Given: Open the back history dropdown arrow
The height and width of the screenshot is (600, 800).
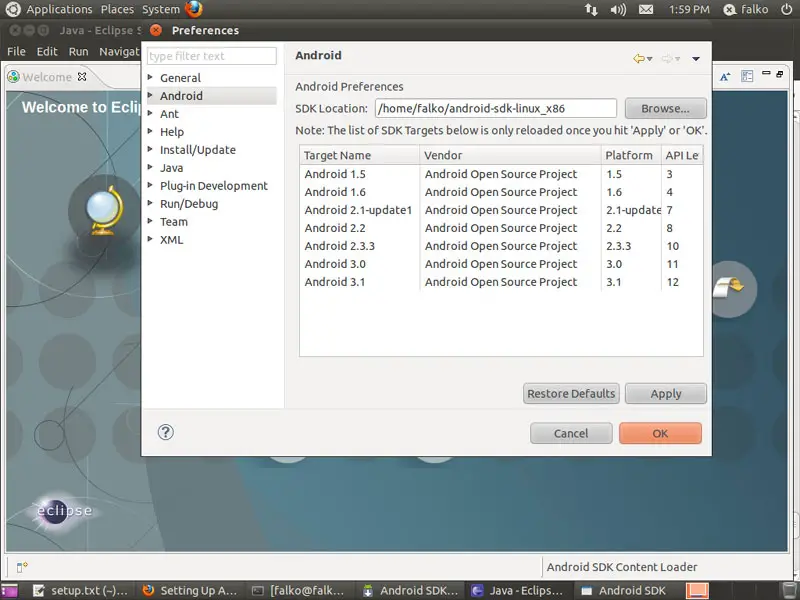Looking at the screenshot, I should tap(649, 59).
